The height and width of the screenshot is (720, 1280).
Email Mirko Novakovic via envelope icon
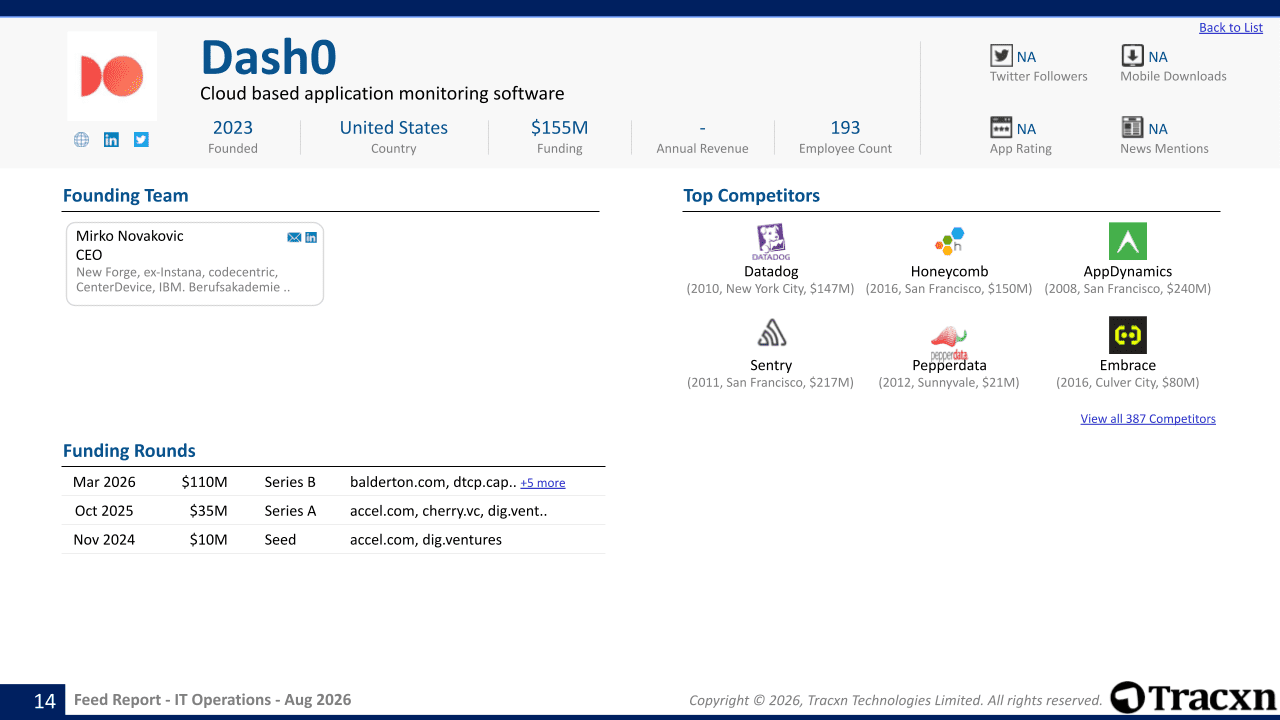click(x=294, y=237)
